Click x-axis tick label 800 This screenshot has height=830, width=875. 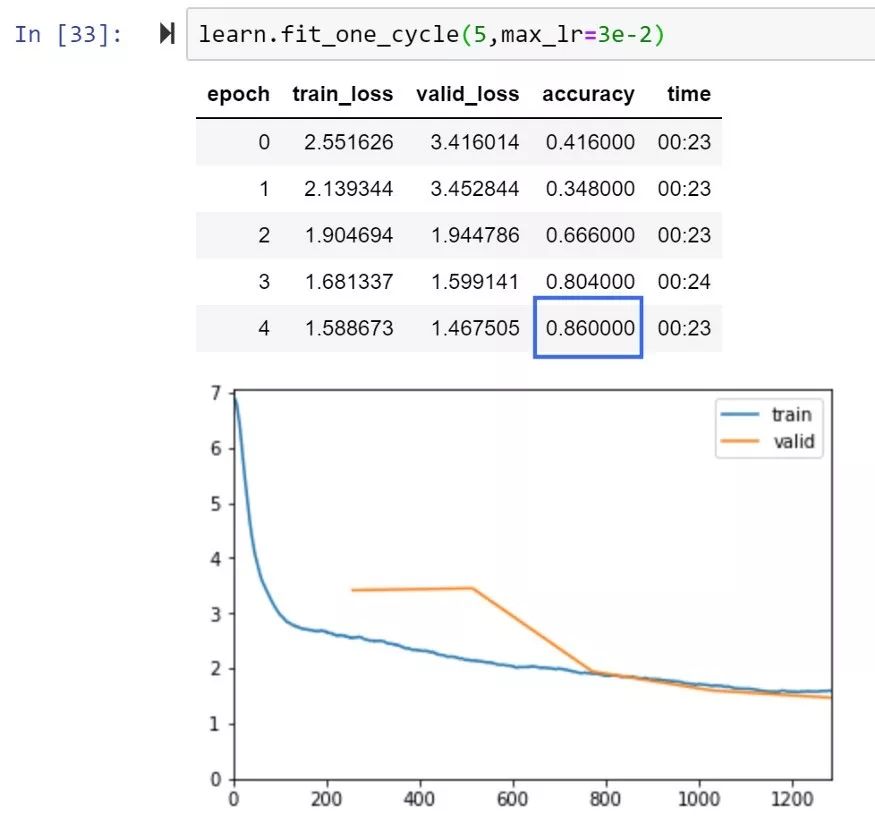pyautogui.click(x=605, y=799)
